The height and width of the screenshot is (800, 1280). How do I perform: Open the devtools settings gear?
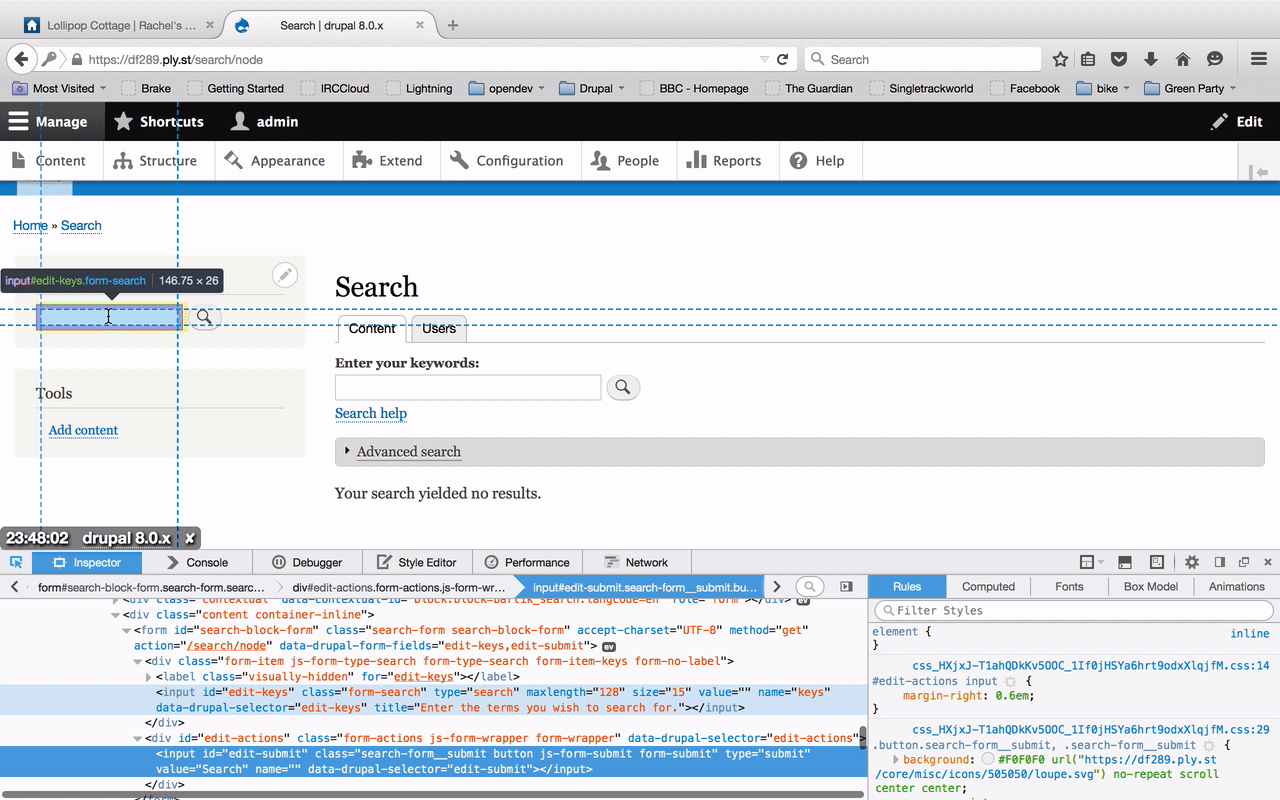point(1194,562)
